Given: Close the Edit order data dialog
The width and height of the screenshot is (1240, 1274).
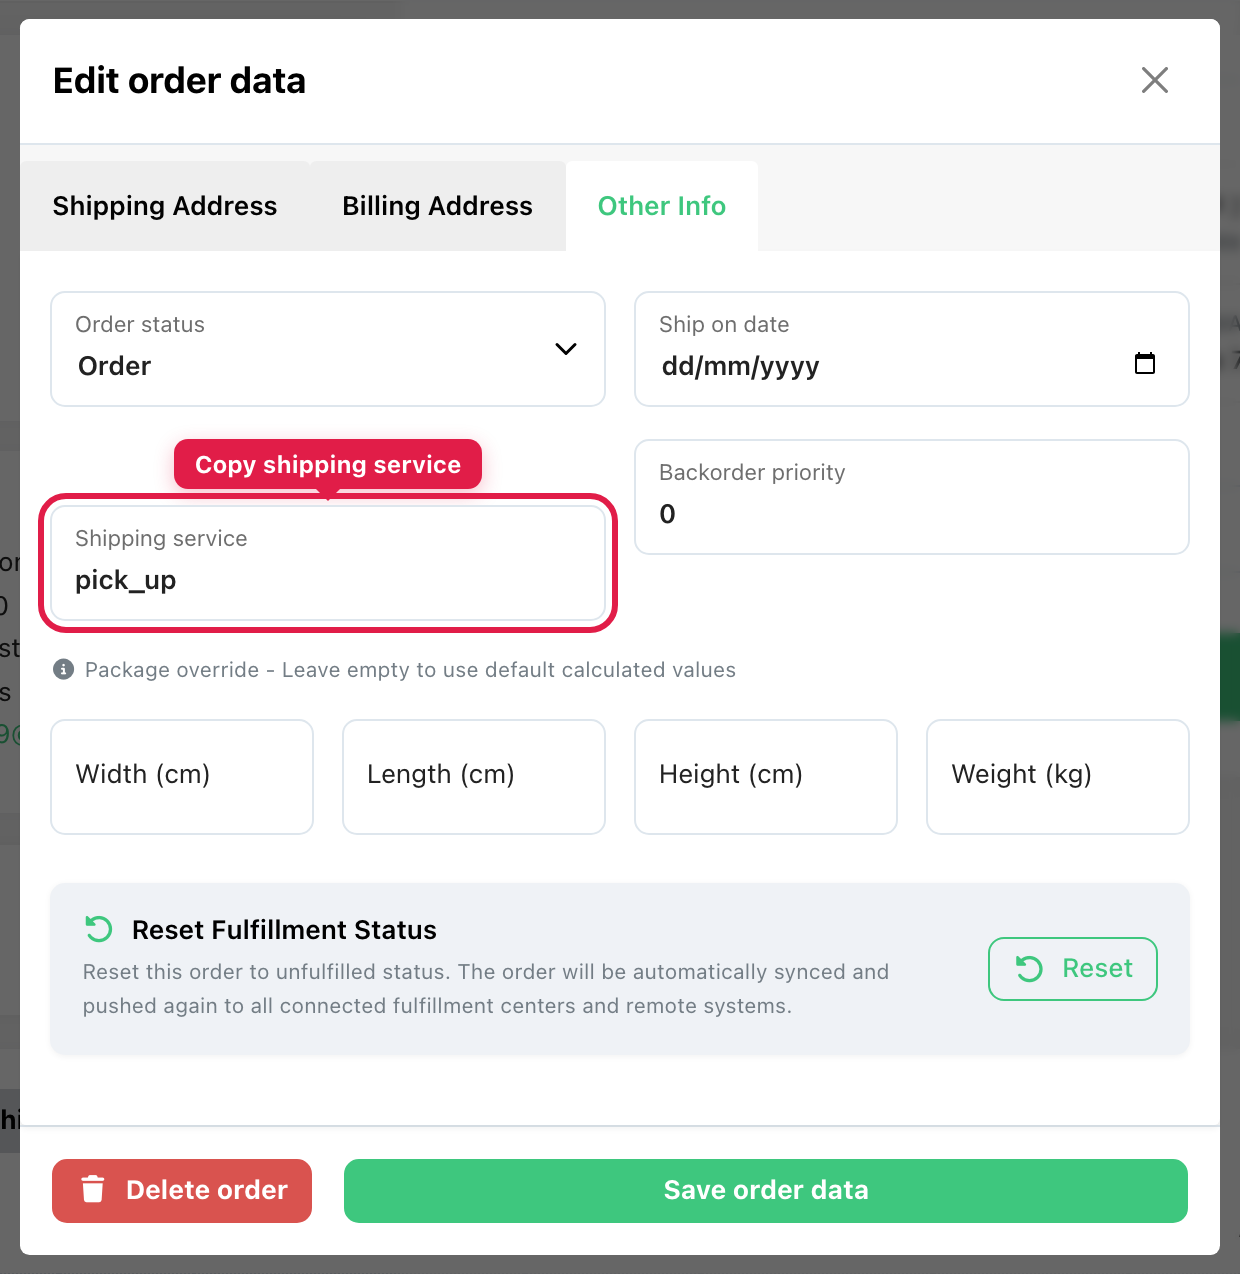Looking at the screenshot, I should (1155, 80).
